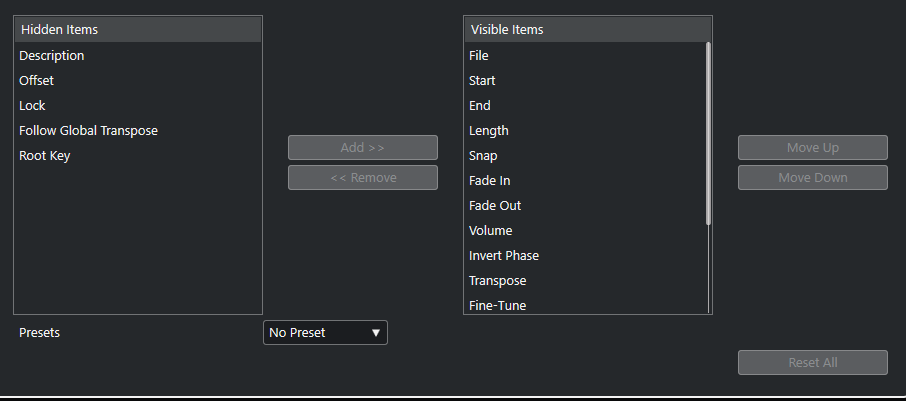
Task: Select Fade Out in Visible Items
Action: tap(495, 206)
